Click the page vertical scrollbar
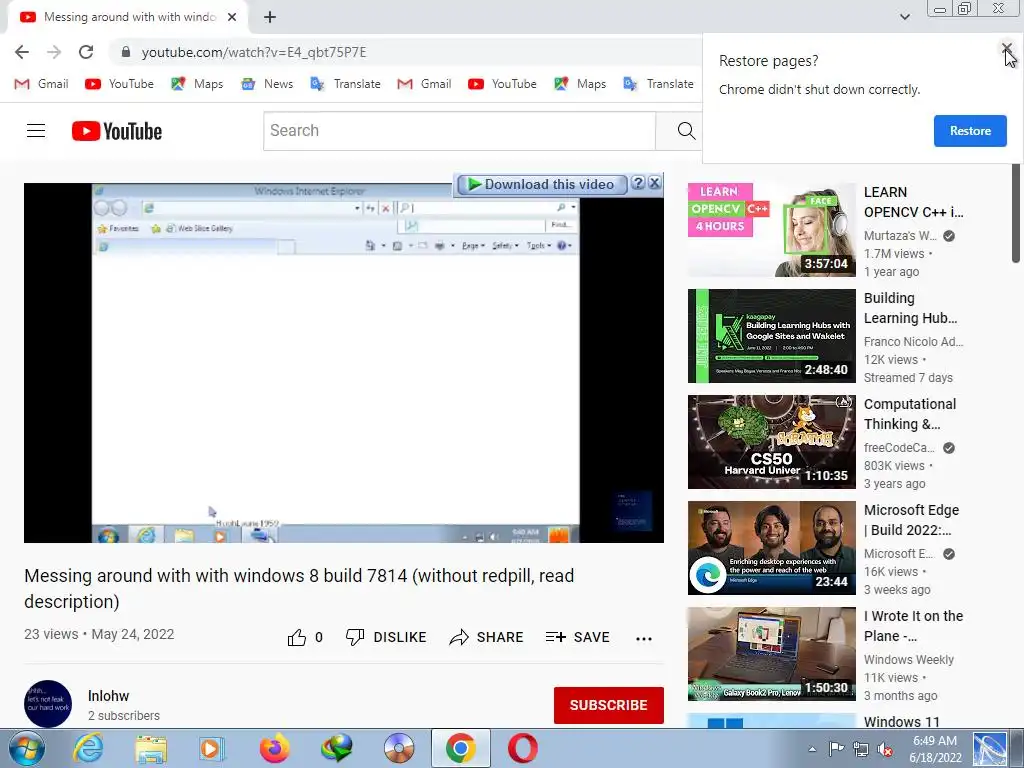 click(1016, 214)
